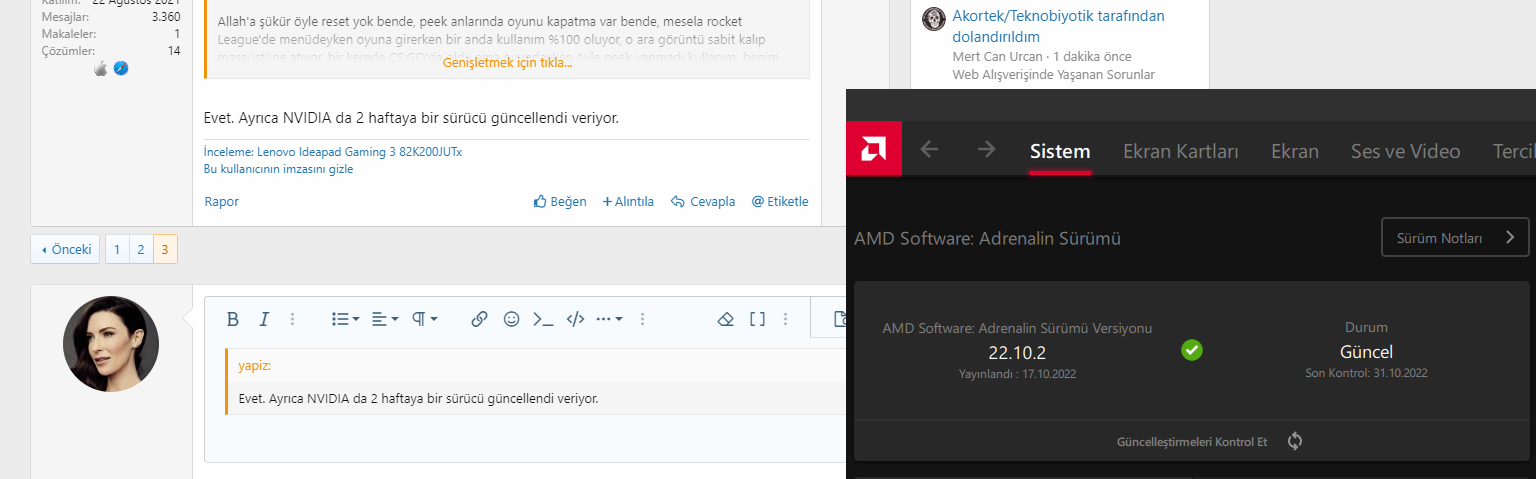The width and height of the screenshot is (1536, 479).
Task: Open the paragraph format dropdown
Action: [x=425, y=319]
